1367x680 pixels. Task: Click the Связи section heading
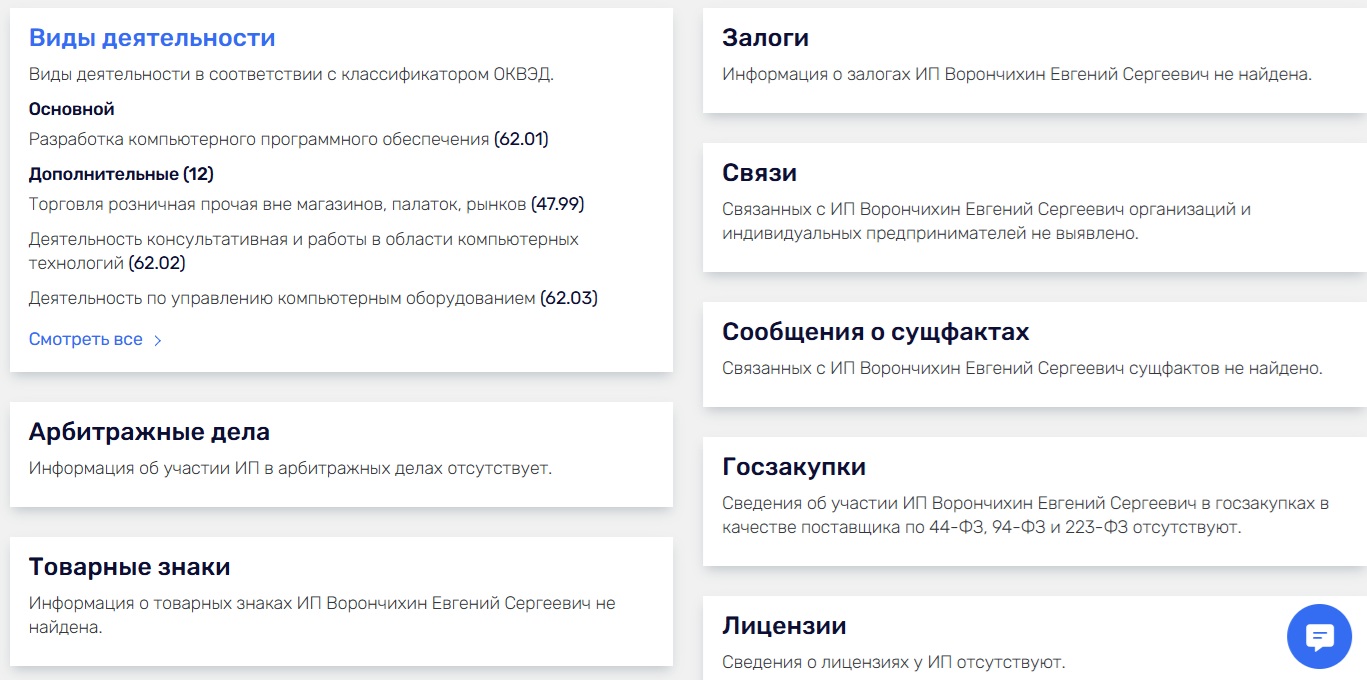[759, 173]
